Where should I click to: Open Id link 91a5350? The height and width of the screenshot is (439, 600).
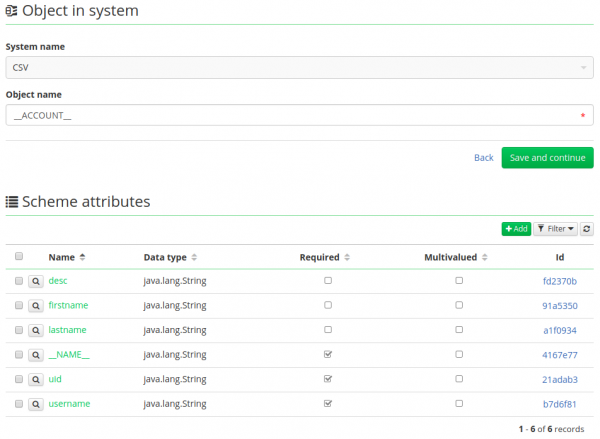coord(559,306)
